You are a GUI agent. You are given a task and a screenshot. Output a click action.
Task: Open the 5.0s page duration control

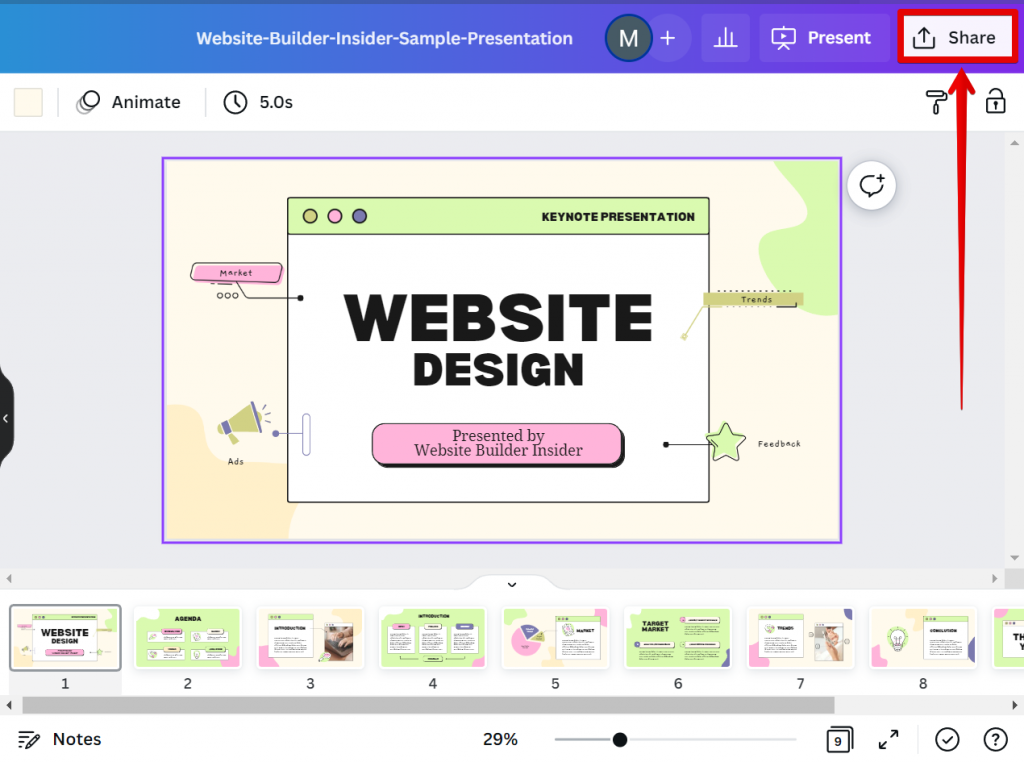pos(257,101)
